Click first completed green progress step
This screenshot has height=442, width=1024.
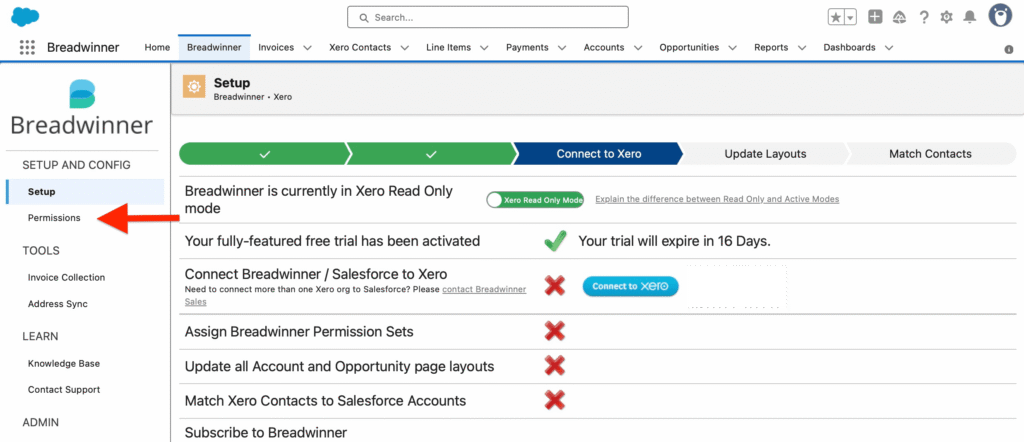(x=264, y=154)
